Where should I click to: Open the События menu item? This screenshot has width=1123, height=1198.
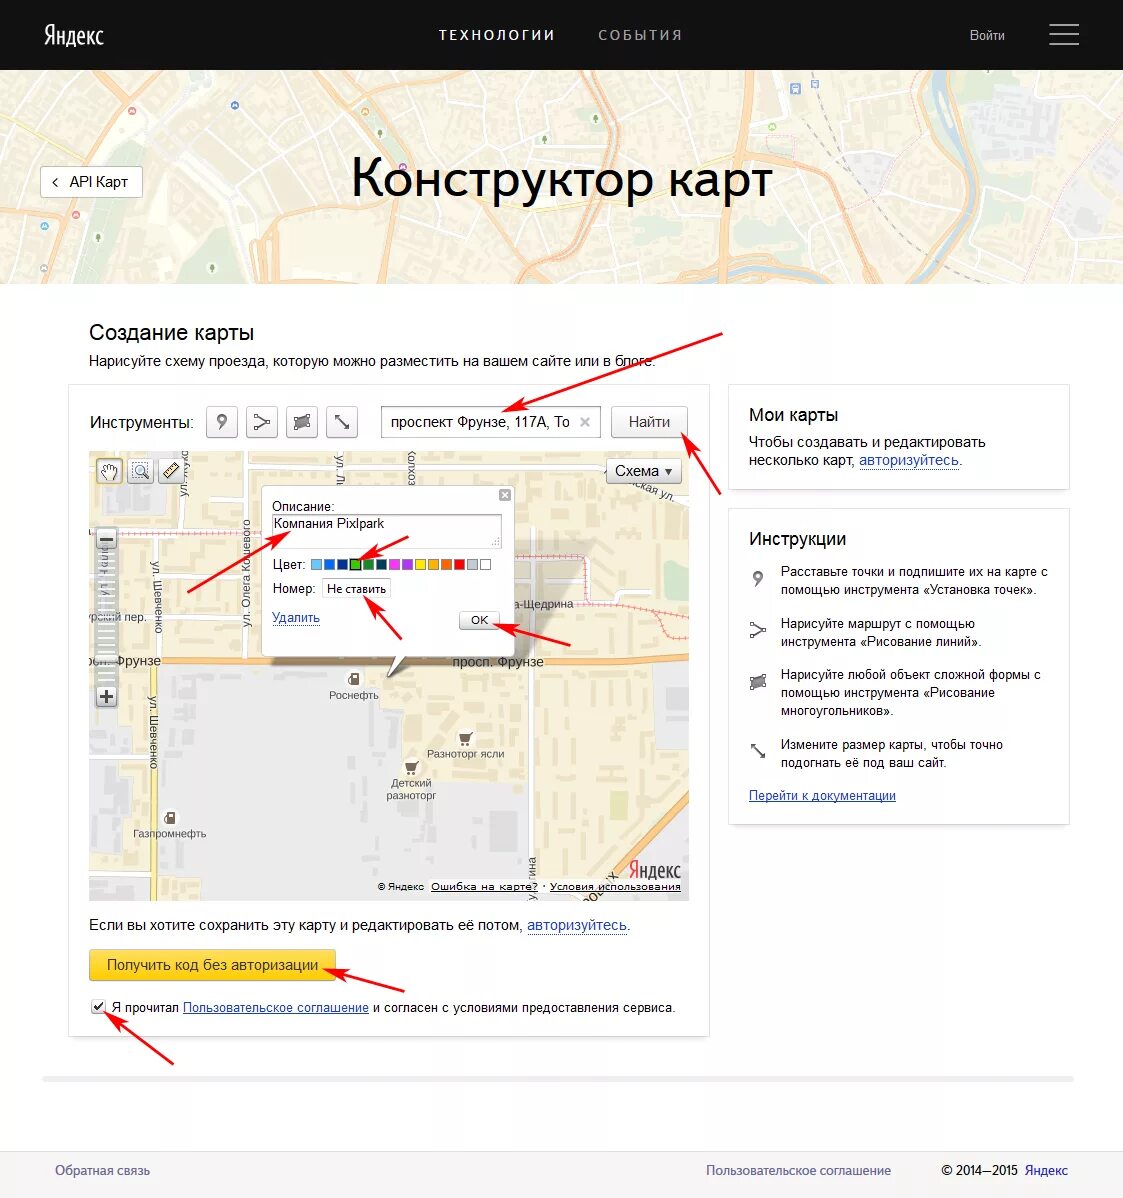(x=640, y=35)
